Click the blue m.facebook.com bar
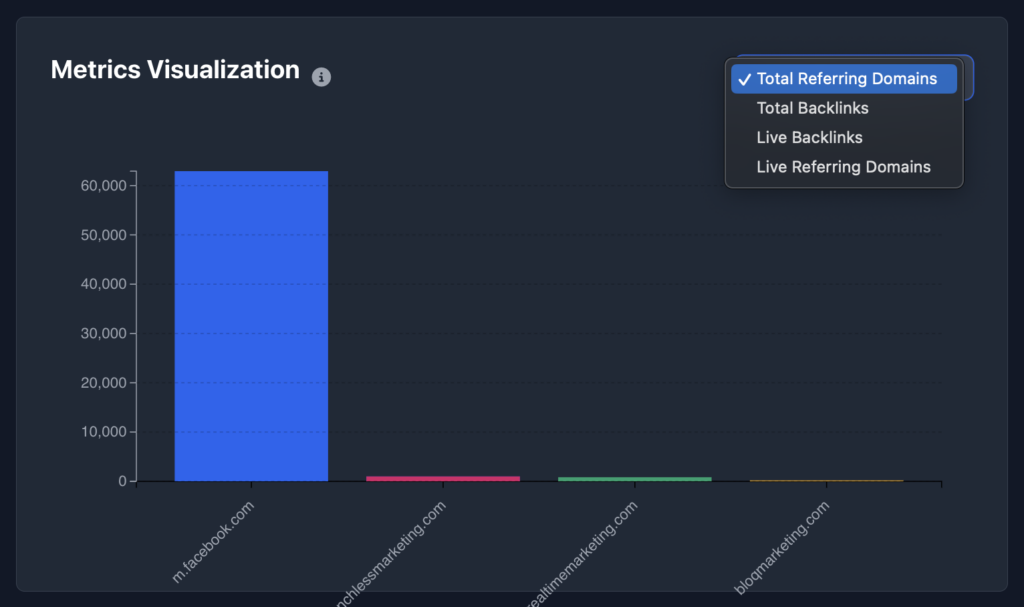Image resolution: width=1024 pixels, height=607 pixels. coord(251,326)
